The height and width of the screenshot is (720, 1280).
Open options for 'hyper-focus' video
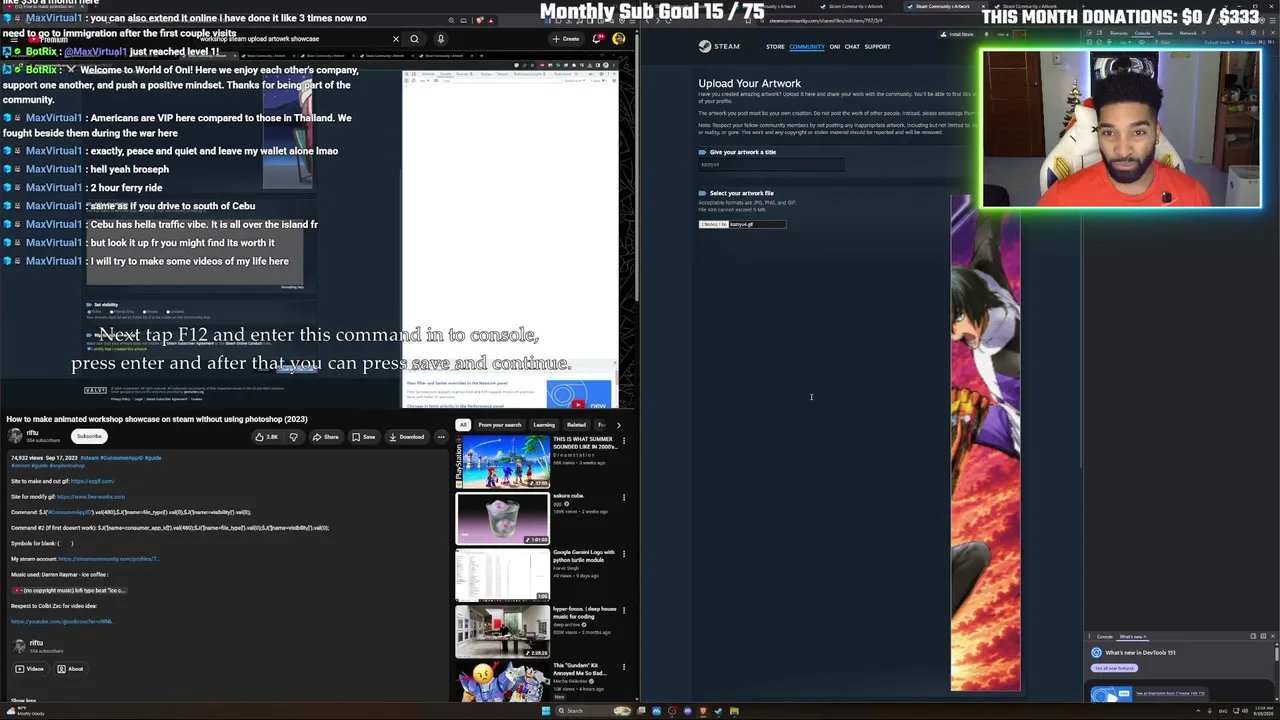[623, 610]
